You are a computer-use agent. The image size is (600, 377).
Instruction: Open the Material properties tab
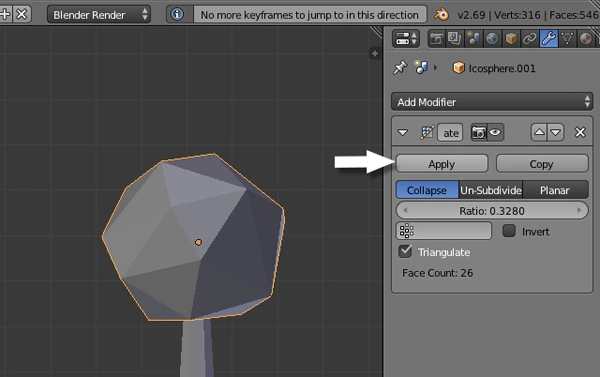tap(586, 39)
